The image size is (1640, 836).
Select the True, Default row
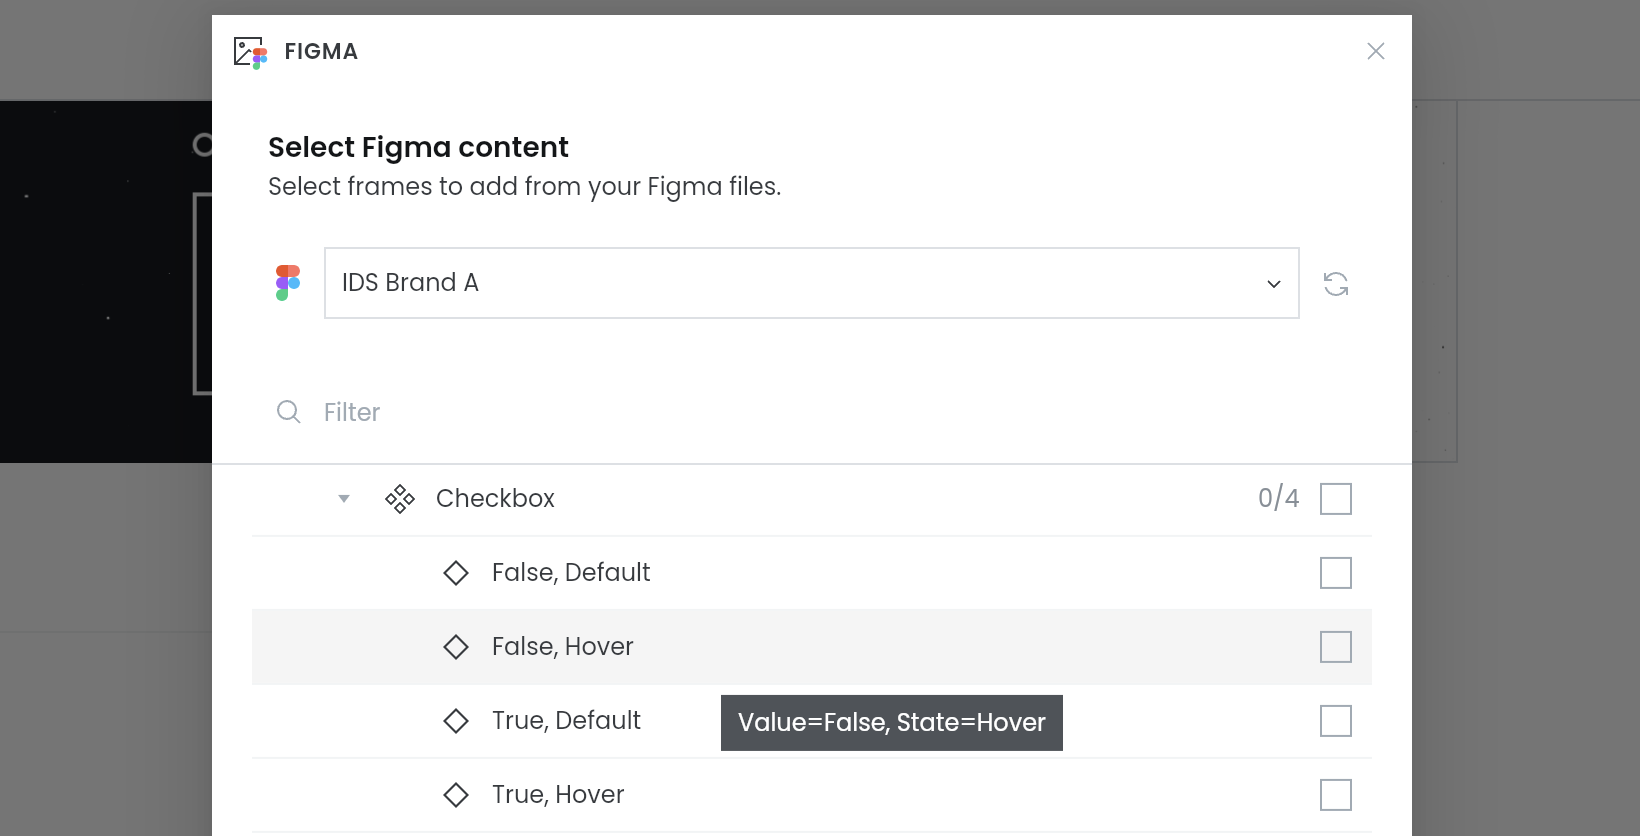tap(812, 721)
